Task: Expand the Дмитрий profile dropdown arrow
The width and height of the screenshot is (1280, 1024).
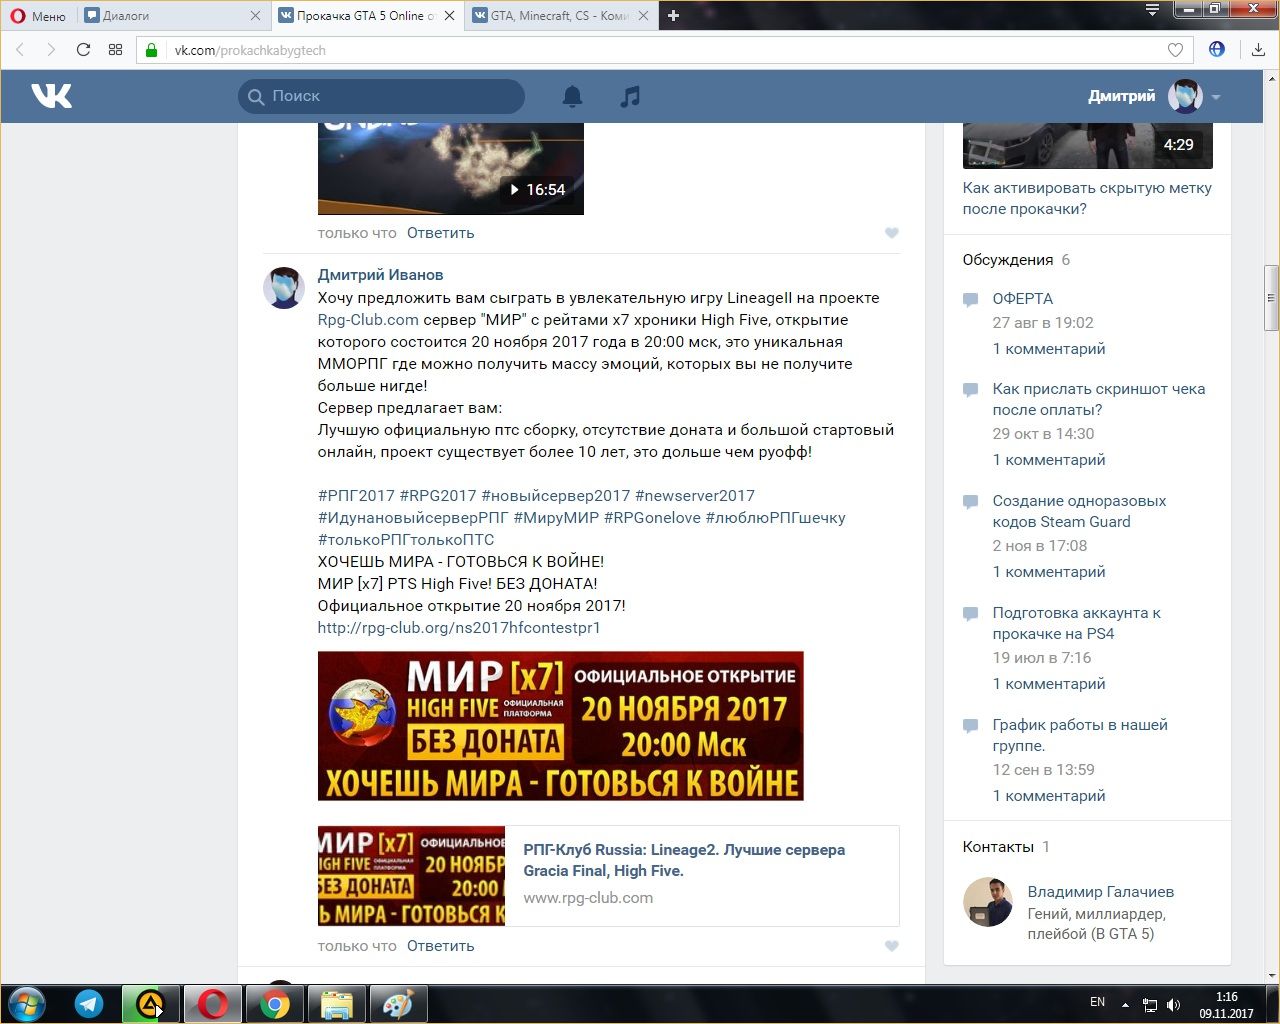Action: click(1216, 97)
